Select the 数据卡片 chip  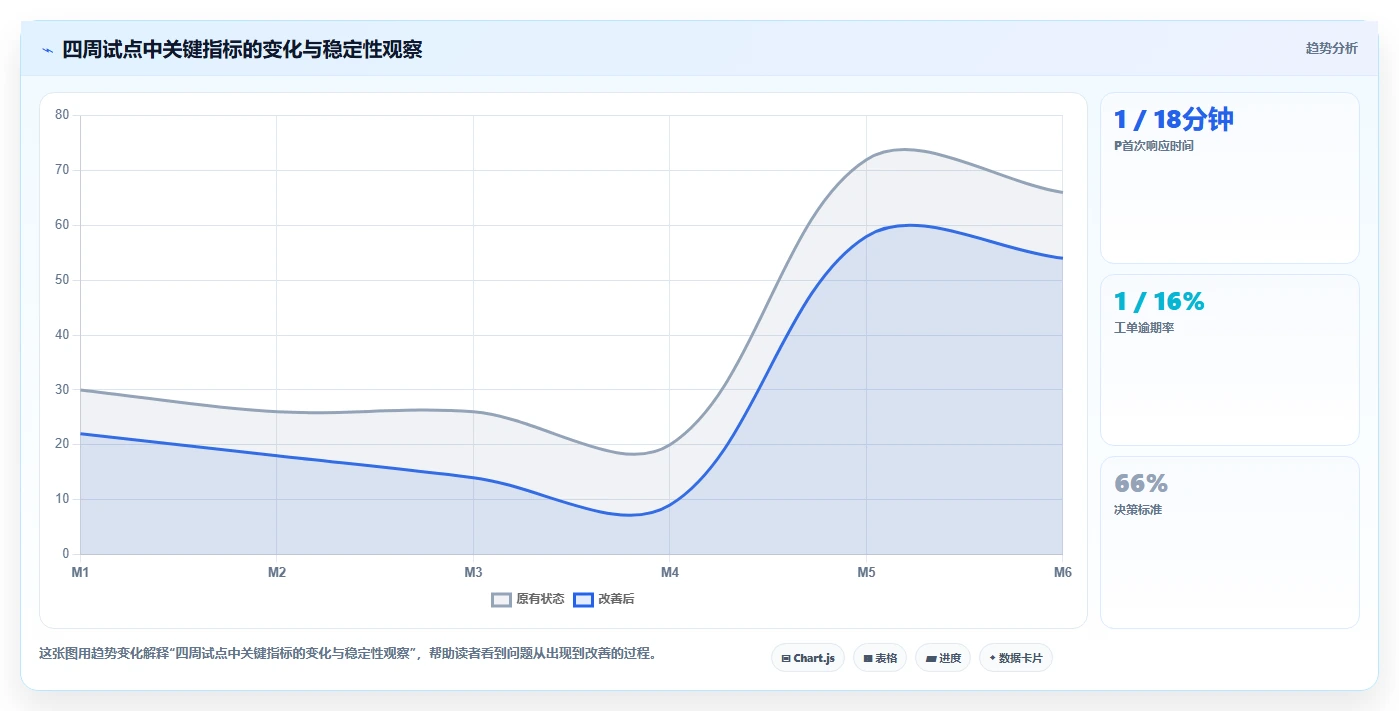coord(1016,658)
